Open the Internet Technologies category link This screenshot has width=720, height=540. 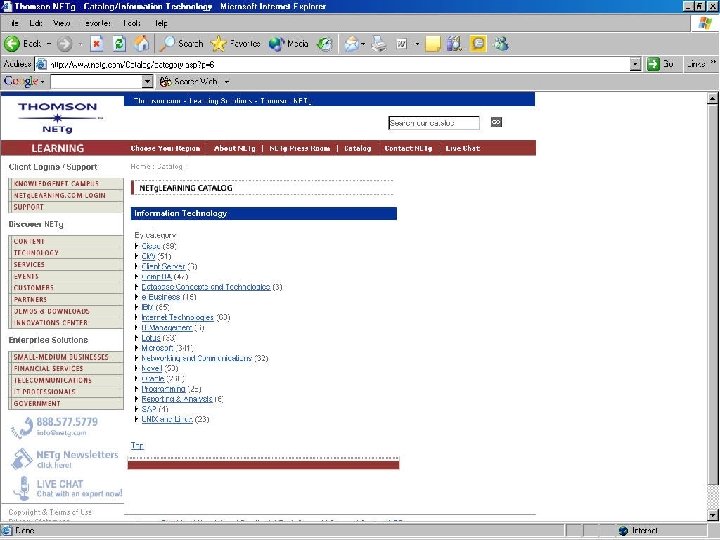point(177,317)
